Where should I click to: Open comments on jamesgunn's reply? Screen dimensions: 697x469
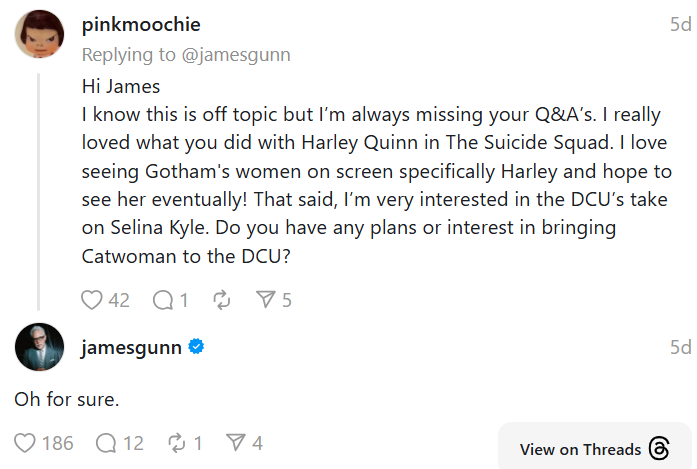pos(106,442)
